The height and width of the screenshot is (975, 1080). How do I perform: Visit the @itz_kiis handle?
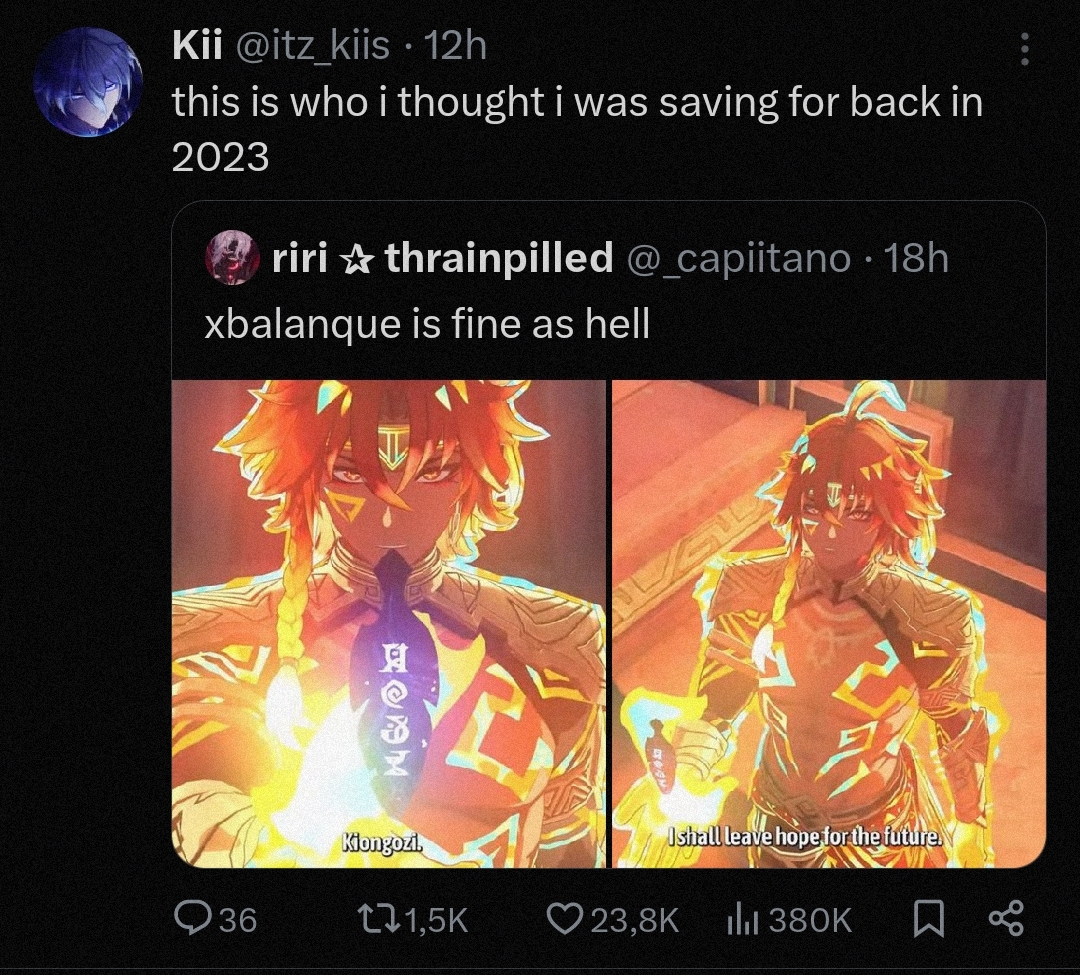click(x=313, y=47)
